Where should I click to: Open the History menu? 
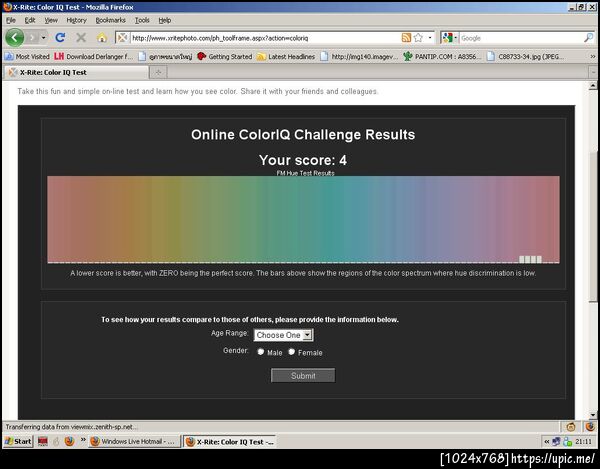(77, 20)
